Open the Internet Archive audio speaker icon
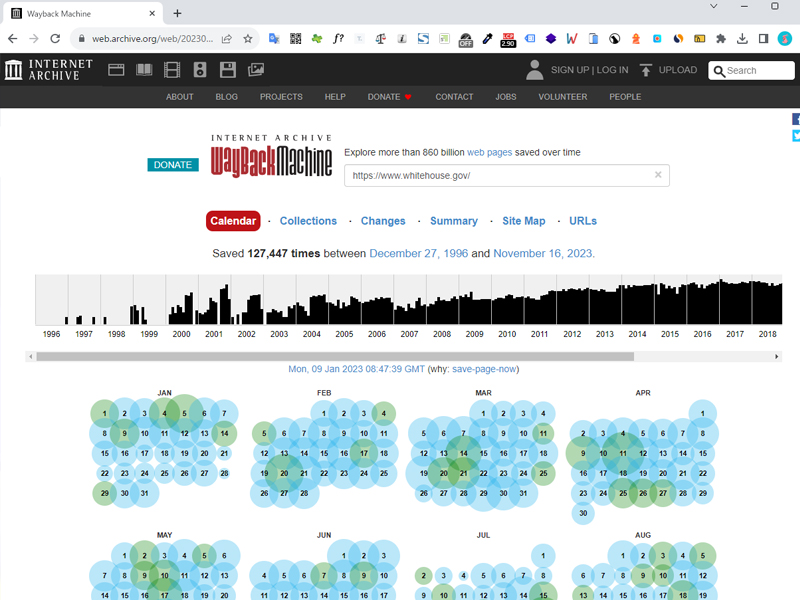800x600 pixels. [200, 70]
